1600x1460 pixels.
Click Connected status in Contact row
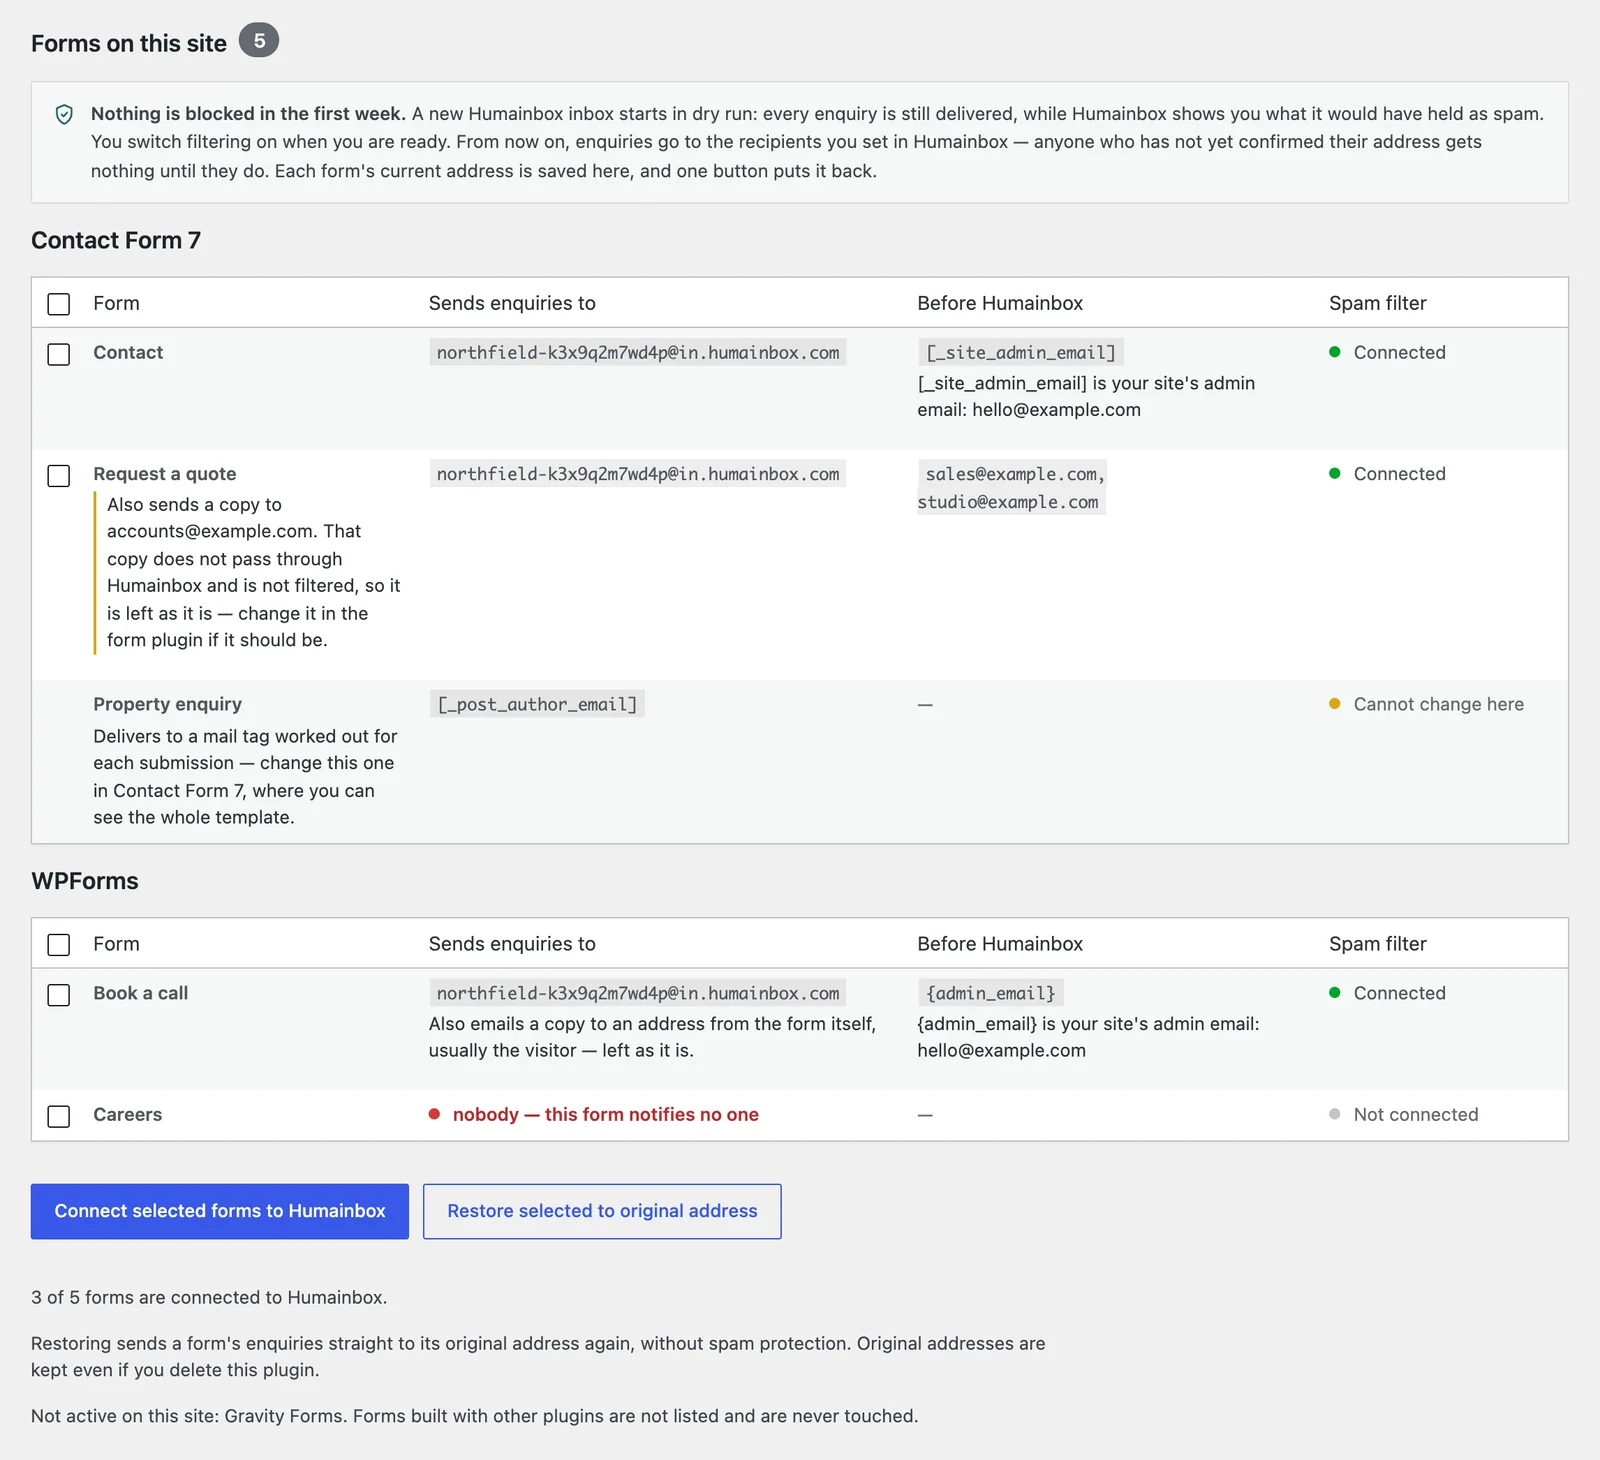click(x=1387, y=352)
